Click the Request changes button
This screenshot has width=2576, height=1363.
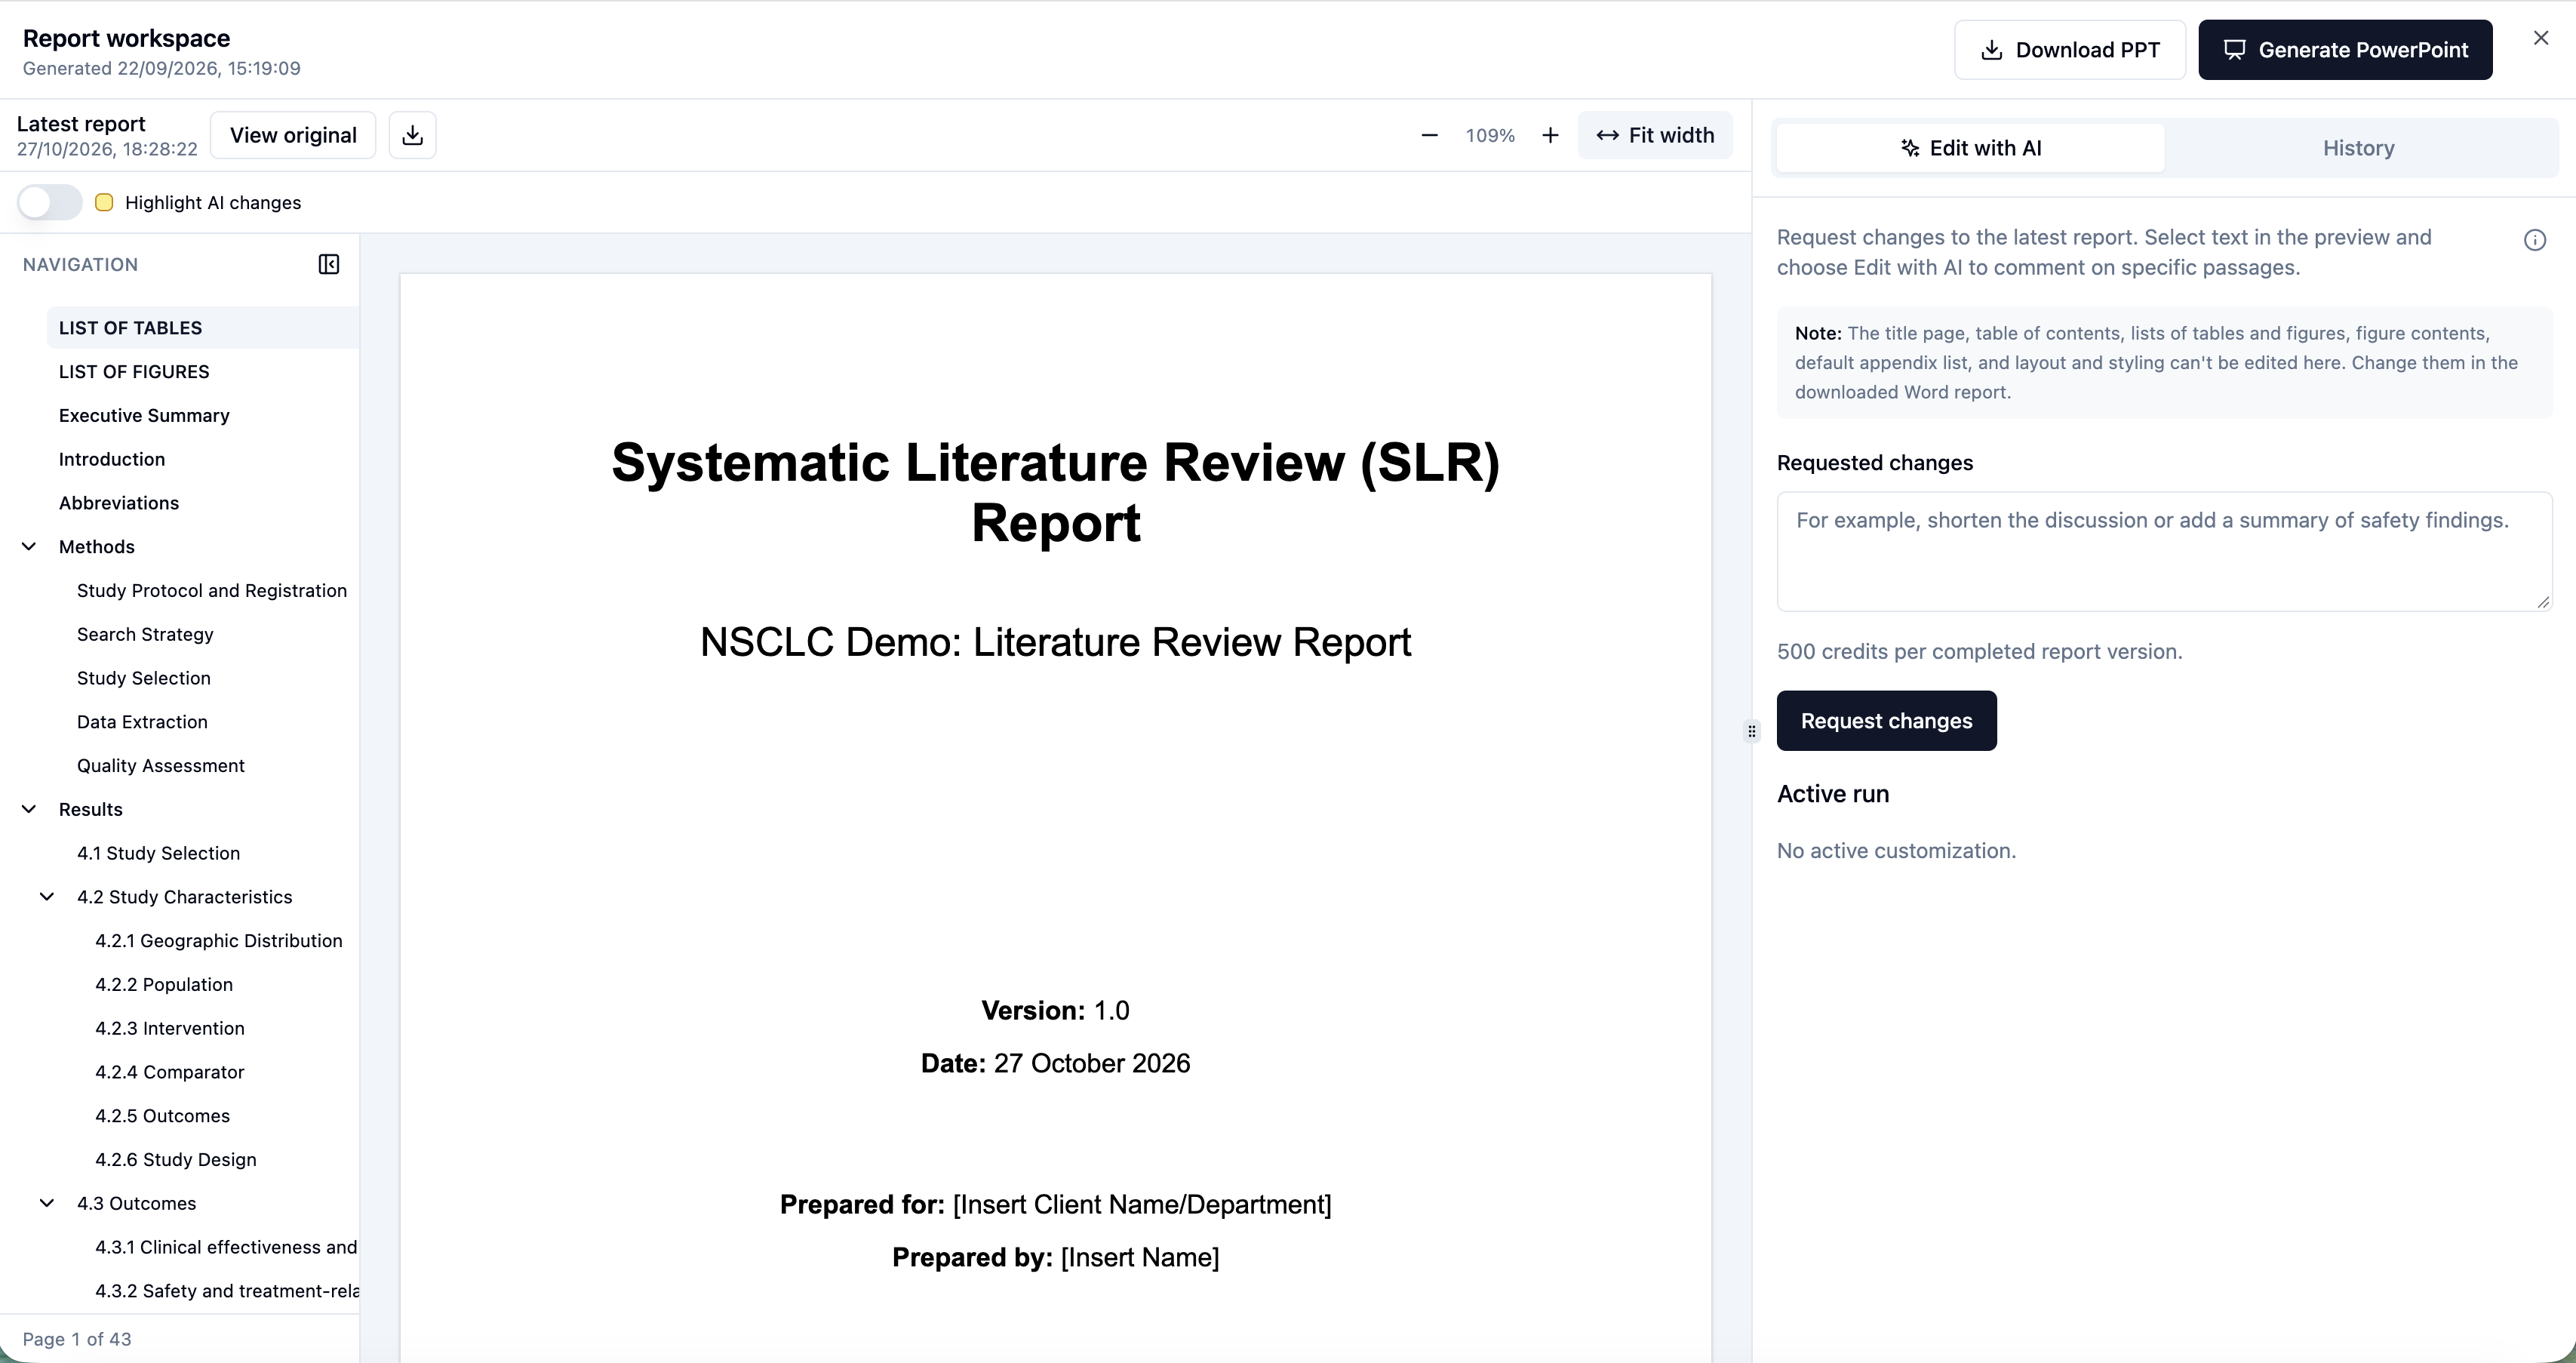click(1886, 721)
